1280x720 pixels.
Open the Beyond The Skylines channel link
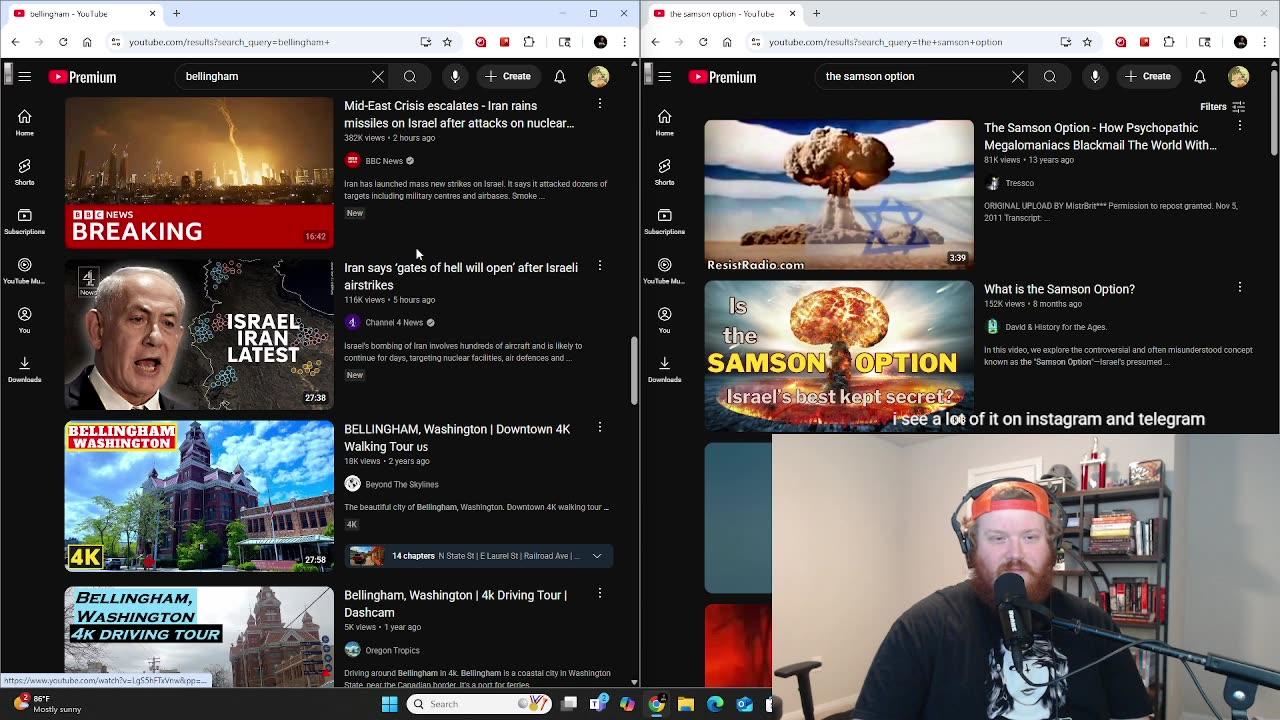(x=402, y=484)
